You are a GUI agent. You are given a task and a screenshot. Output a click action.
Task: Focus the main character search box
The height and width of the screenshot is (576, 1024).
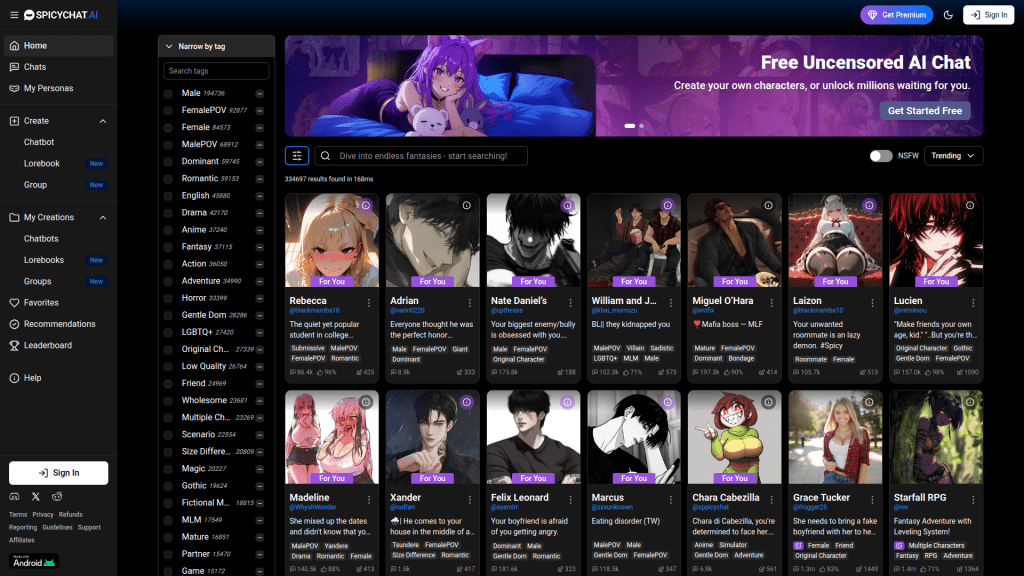point(421,155)
